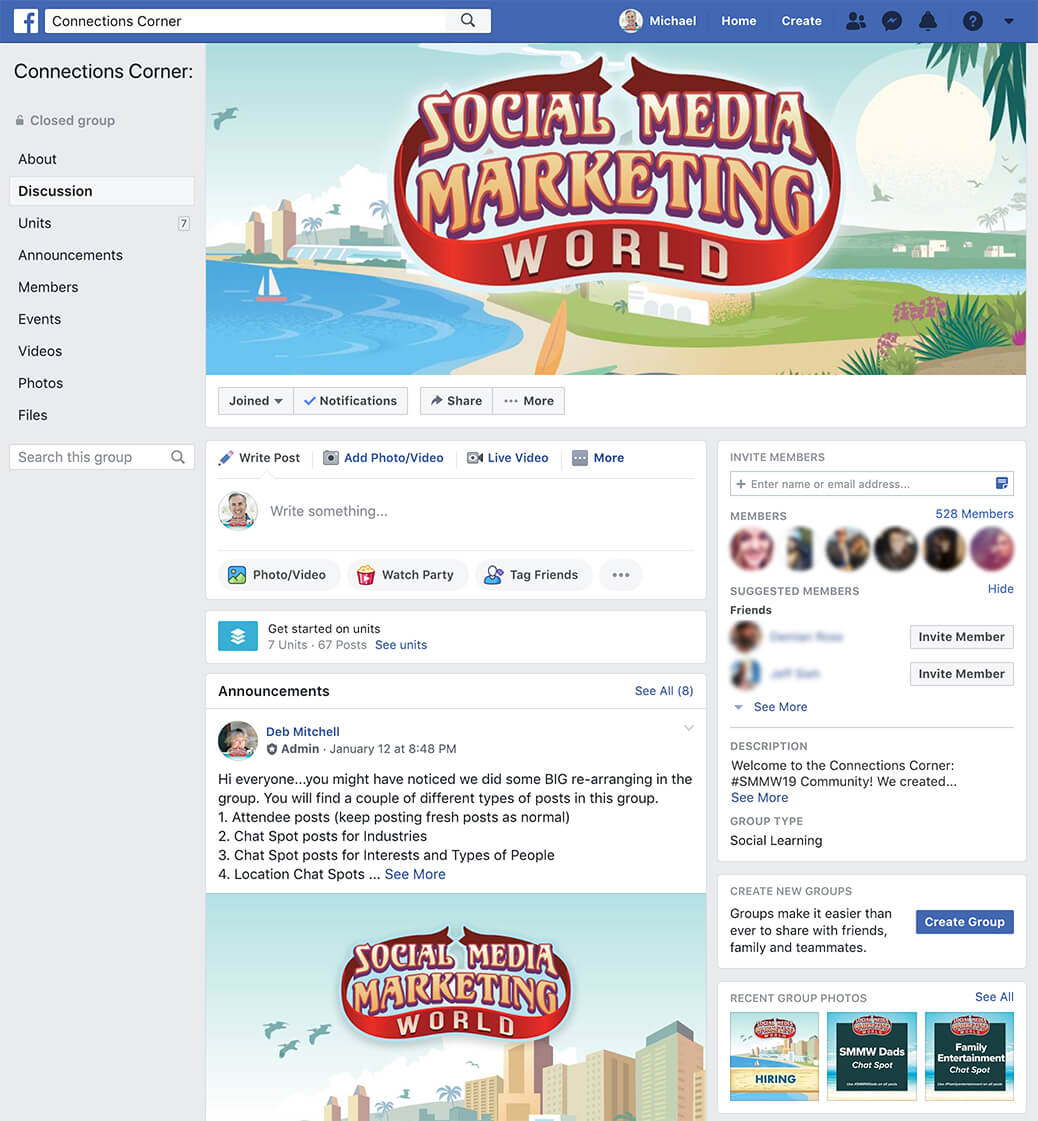Open the Notifications bell icon
The height and width of the screenshot is (1121, 1038).
tap(928, 21)
